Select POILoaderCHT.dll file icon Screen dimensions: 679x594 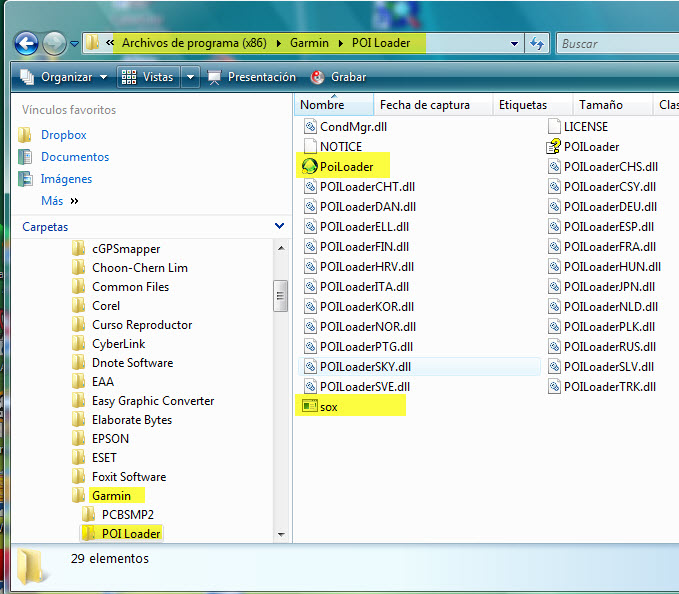[x=310, y=187]
